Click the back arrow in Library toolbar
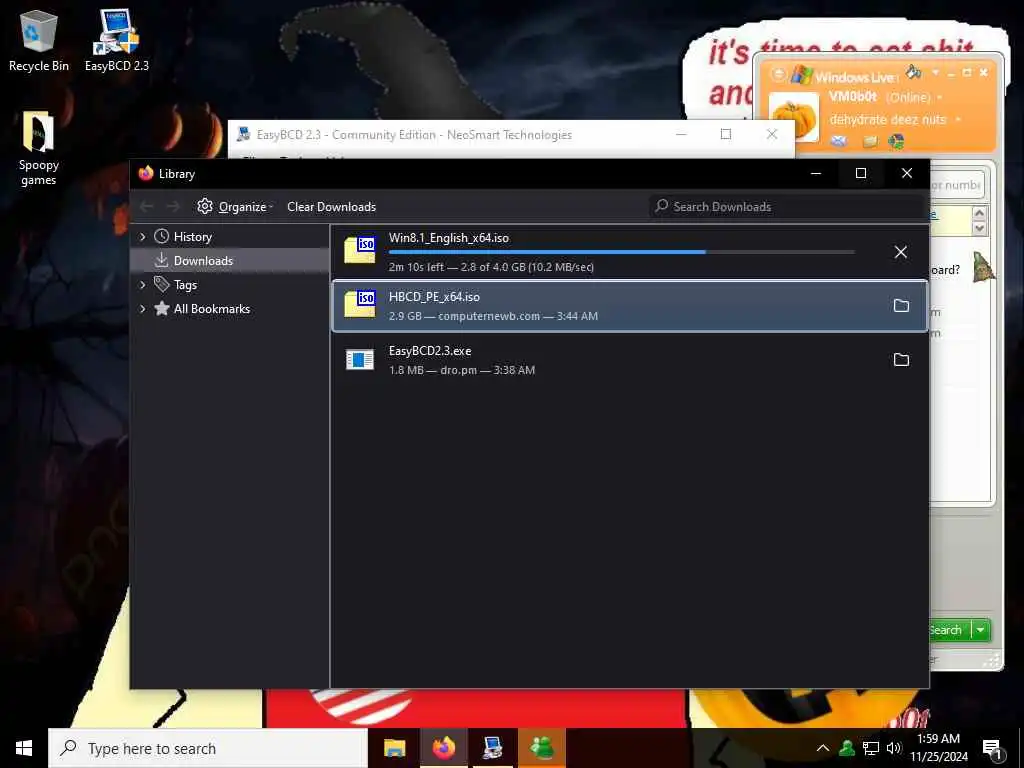1024x768 pixels. point(147,206)
